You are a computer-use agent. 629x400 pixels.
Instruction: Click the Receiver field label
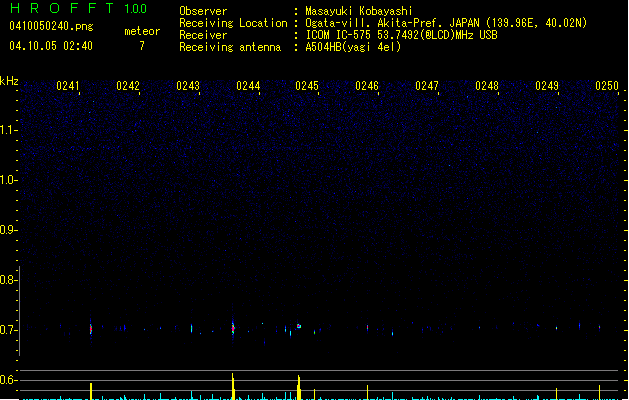[203, 35]
